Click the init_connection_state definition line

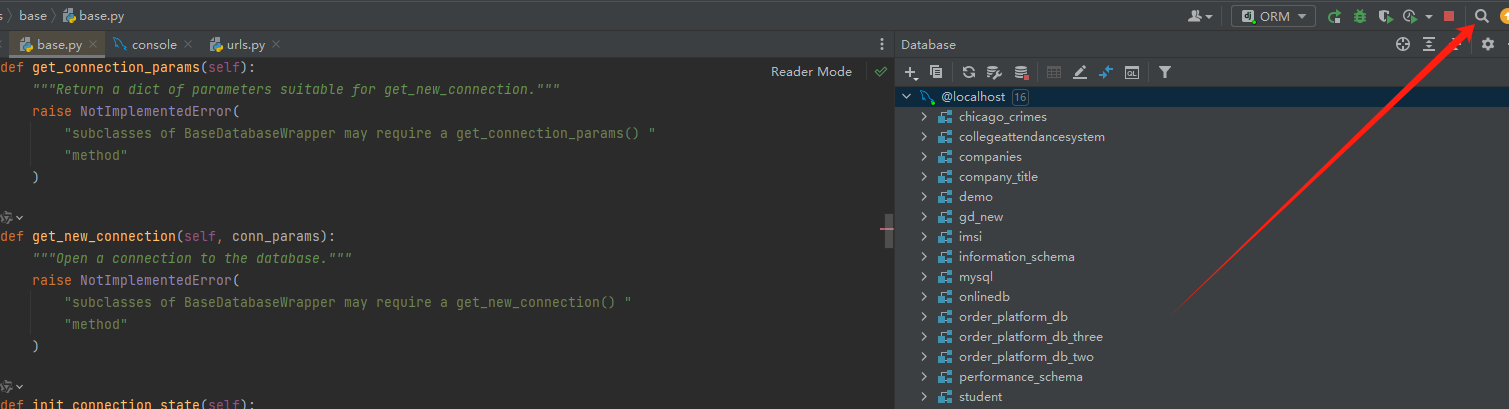tap(128, 404)
